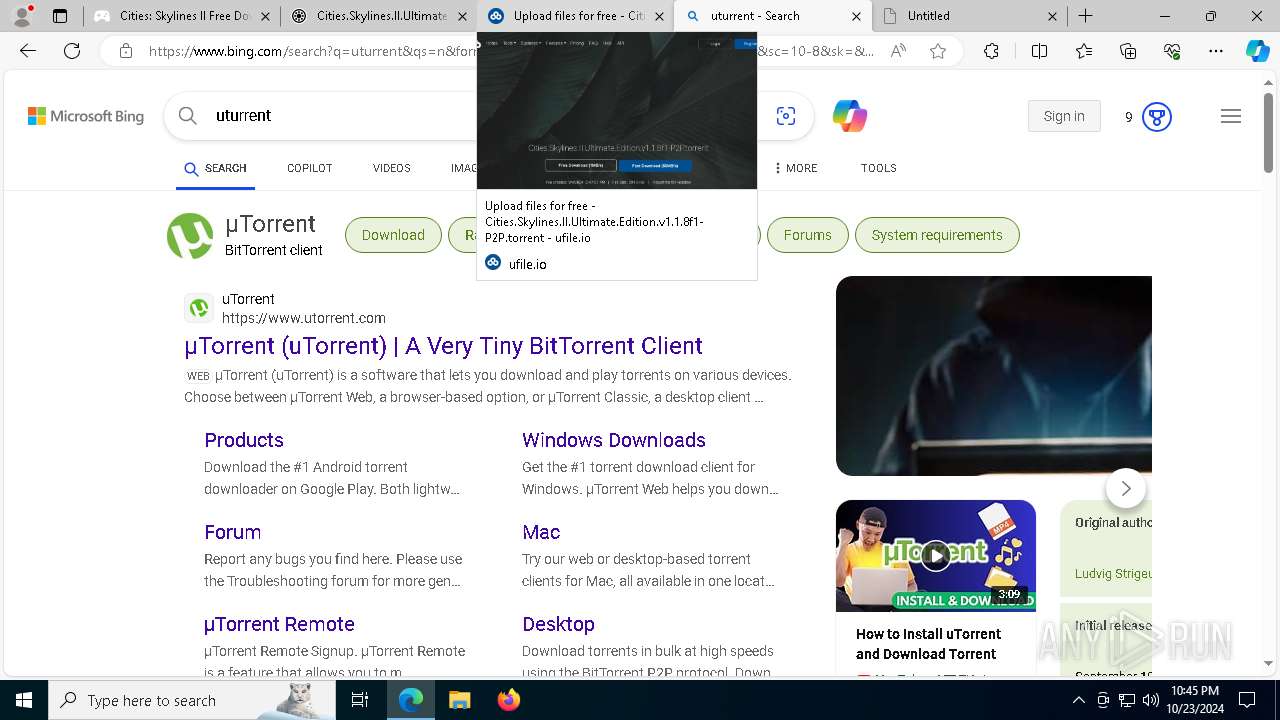Show next video carousel item
Screen dimensions: 1280x720
tap(1126, 488)
